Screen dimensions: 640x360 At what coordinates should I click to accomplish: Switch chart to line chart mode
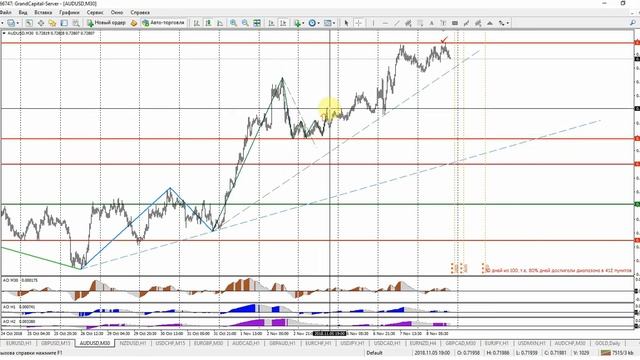coord(220,23)
